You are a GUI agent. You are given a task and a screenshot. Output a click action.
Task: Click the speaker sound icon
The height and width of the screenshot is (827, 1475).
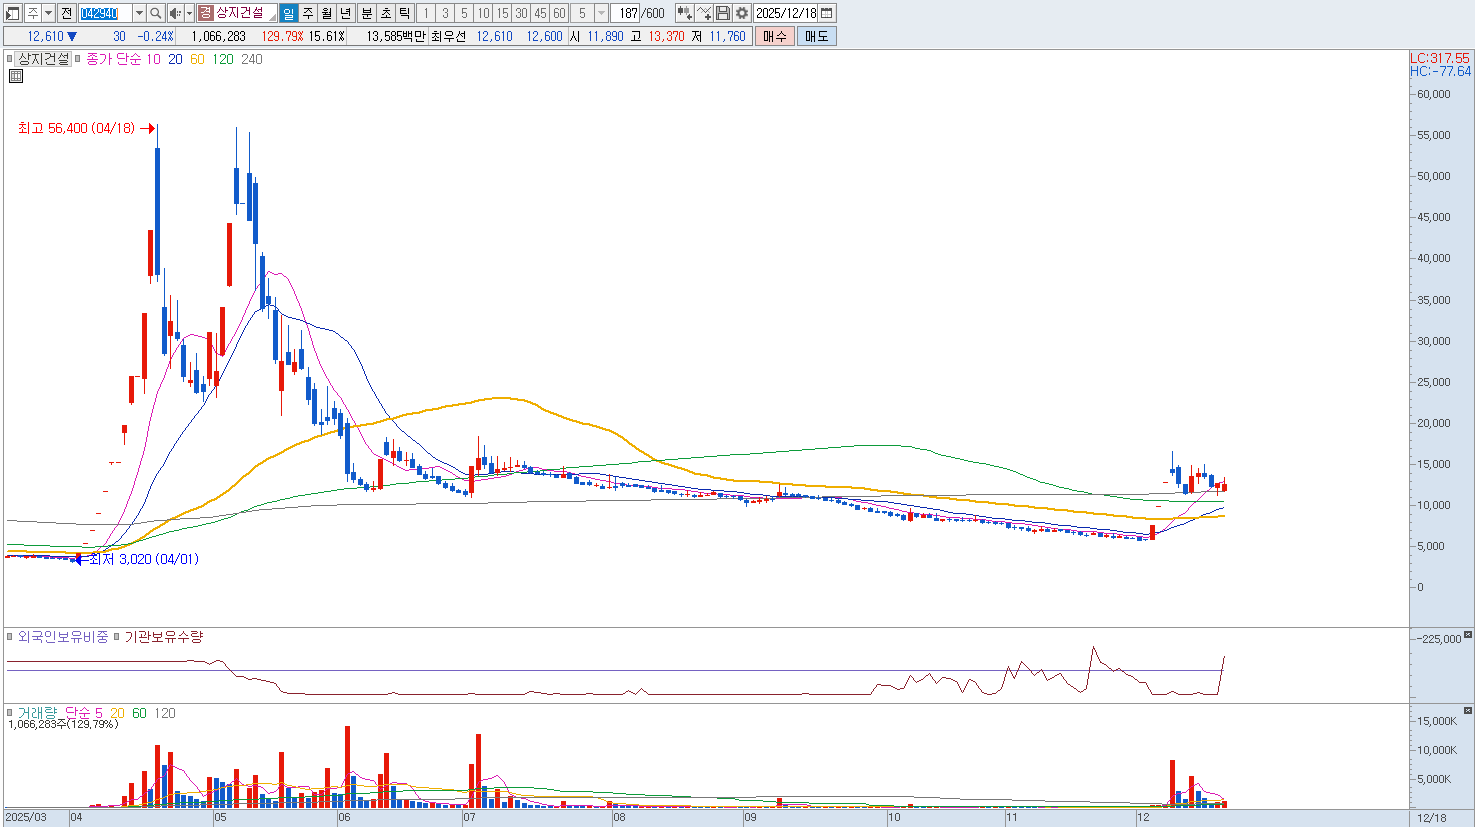coord(175,13)
